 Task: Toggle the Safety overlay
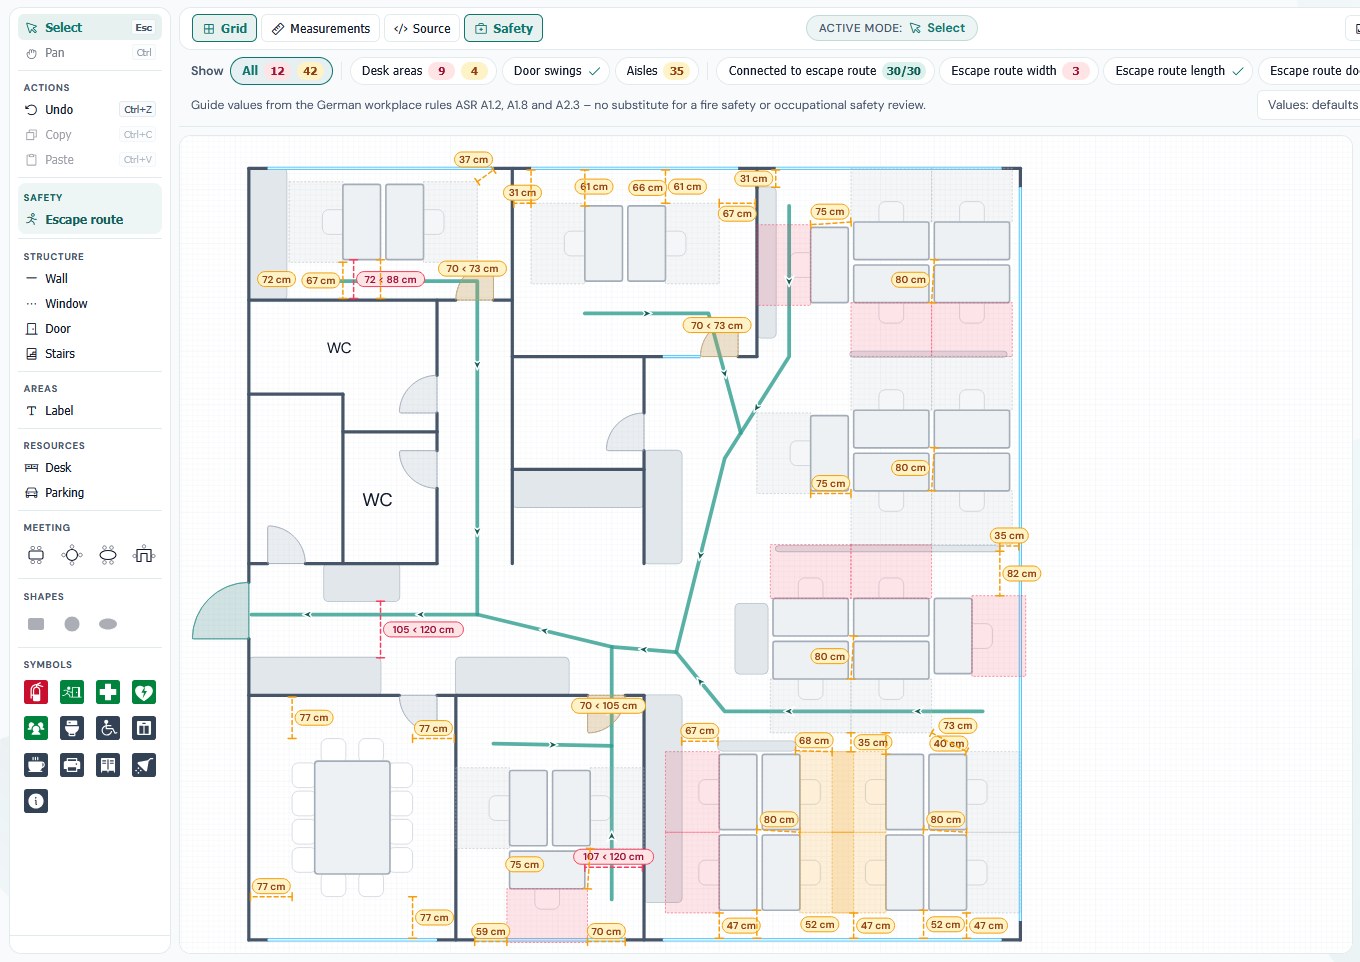(503, 28)
